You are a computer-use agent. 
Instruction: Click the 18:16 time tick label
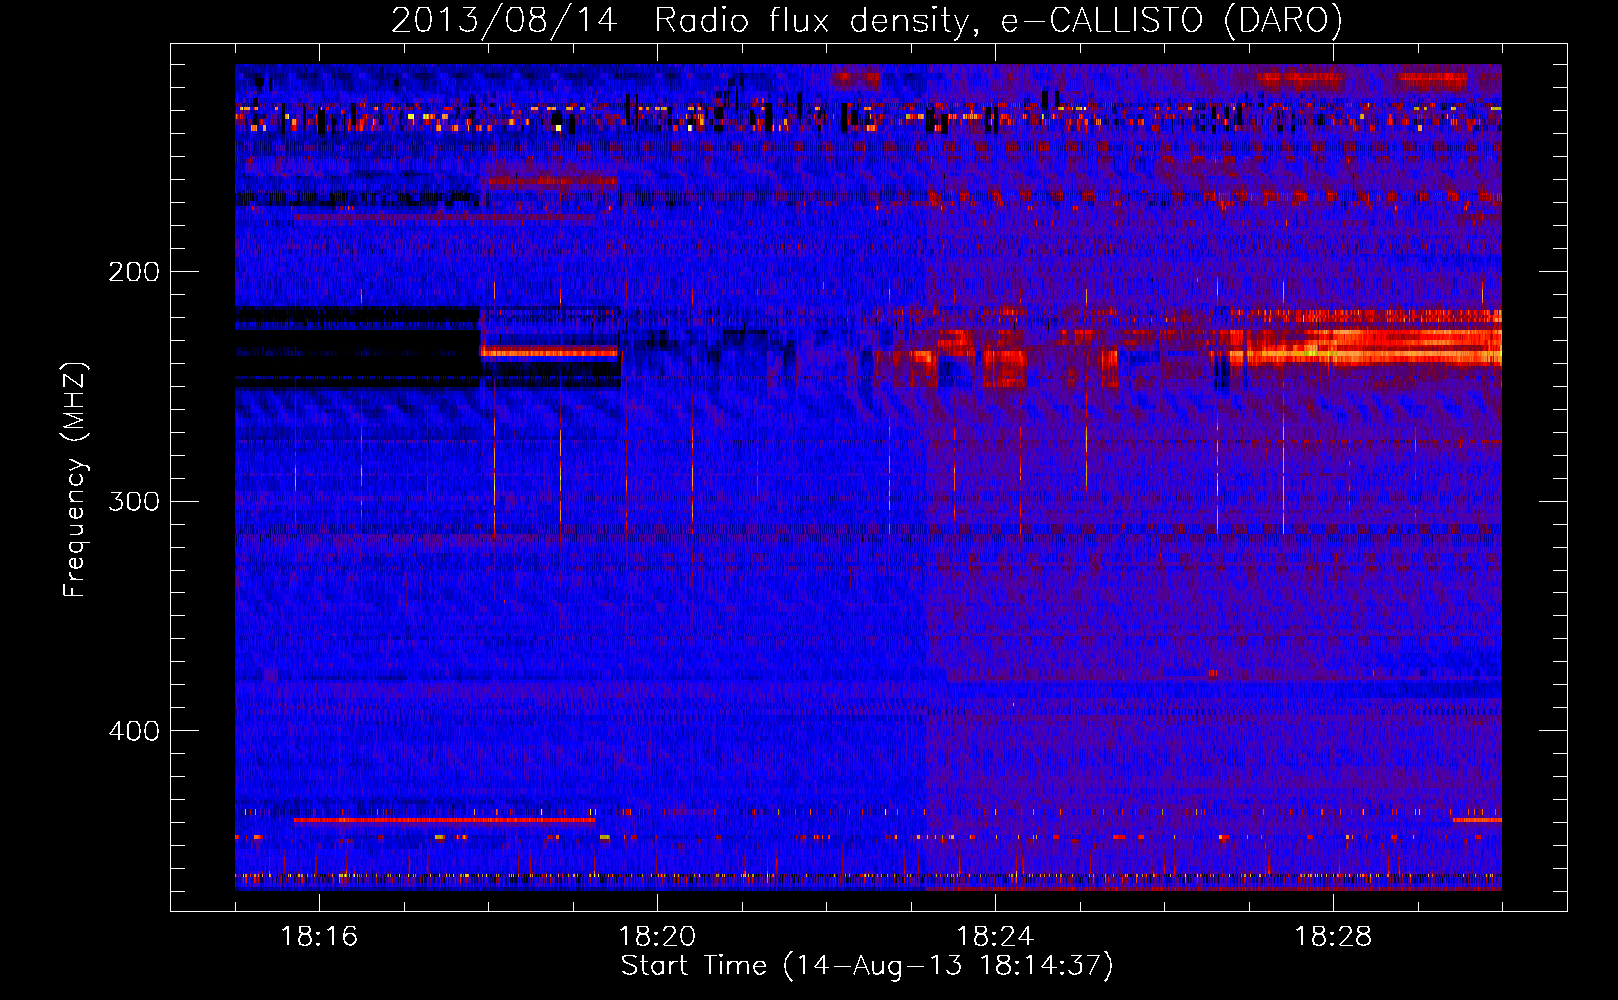click(319, 936)
